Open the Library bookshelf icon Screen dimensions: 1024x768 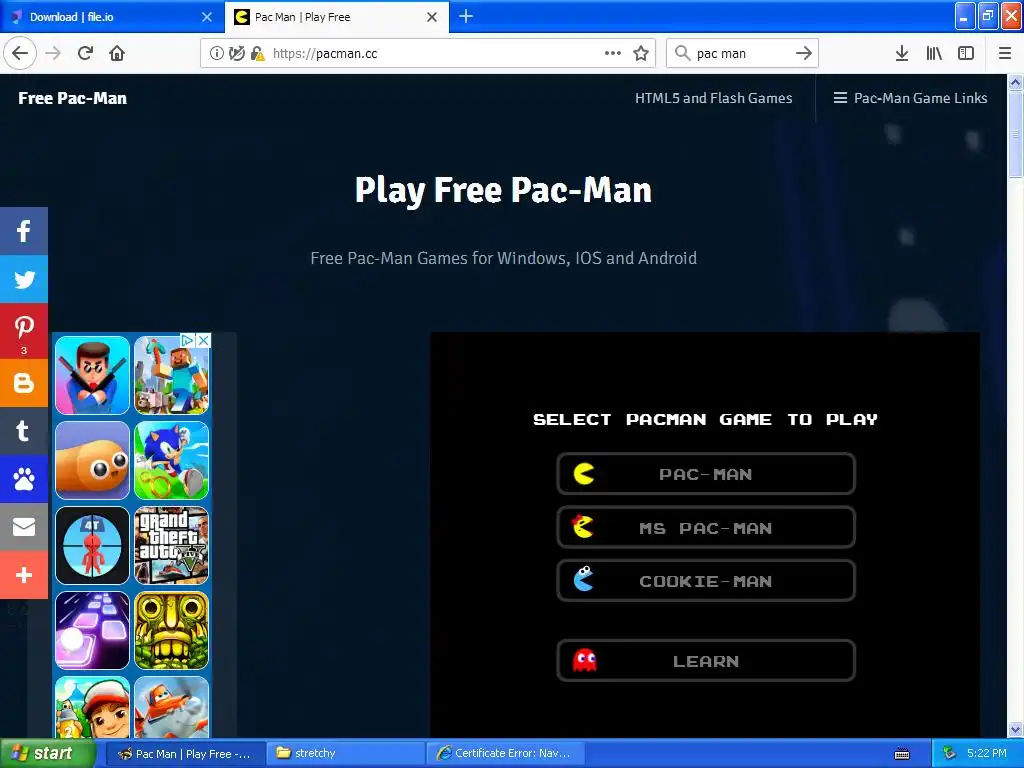pyautogui.click(x=934, y=53)
